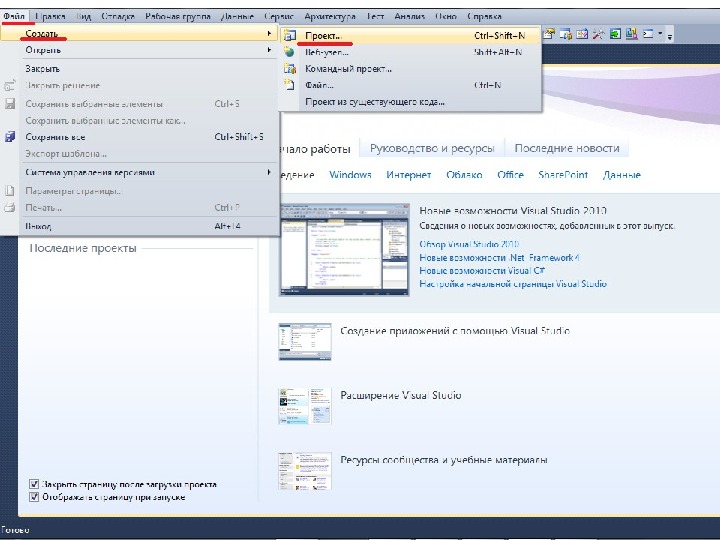This screenshot has width=720, height=540.
Task: Open the Данные category link on start page
Action: (x=622, y=175)
